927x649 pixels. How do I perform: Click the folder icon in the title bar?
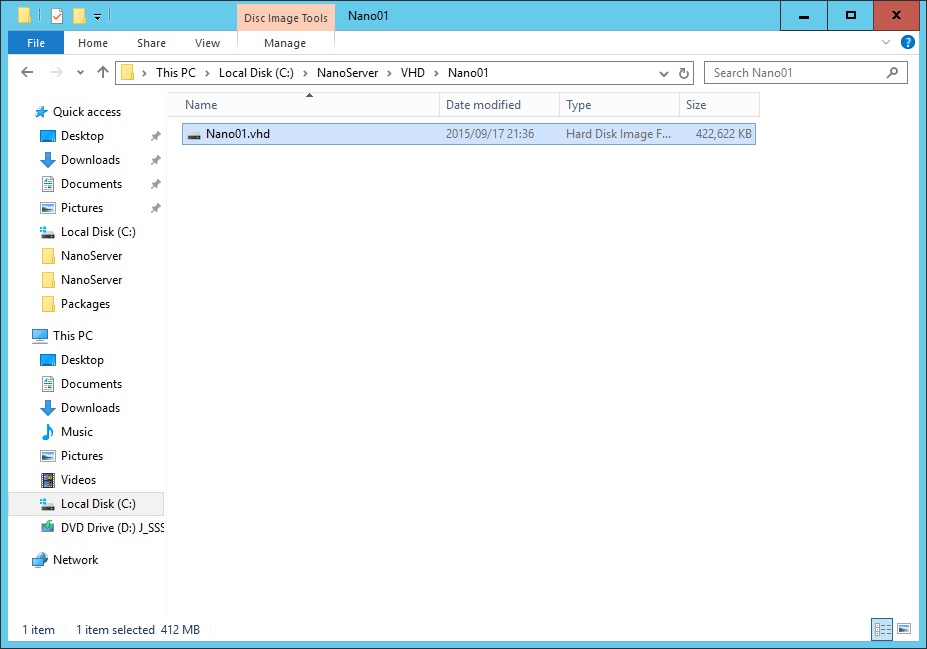pos(24,16)
